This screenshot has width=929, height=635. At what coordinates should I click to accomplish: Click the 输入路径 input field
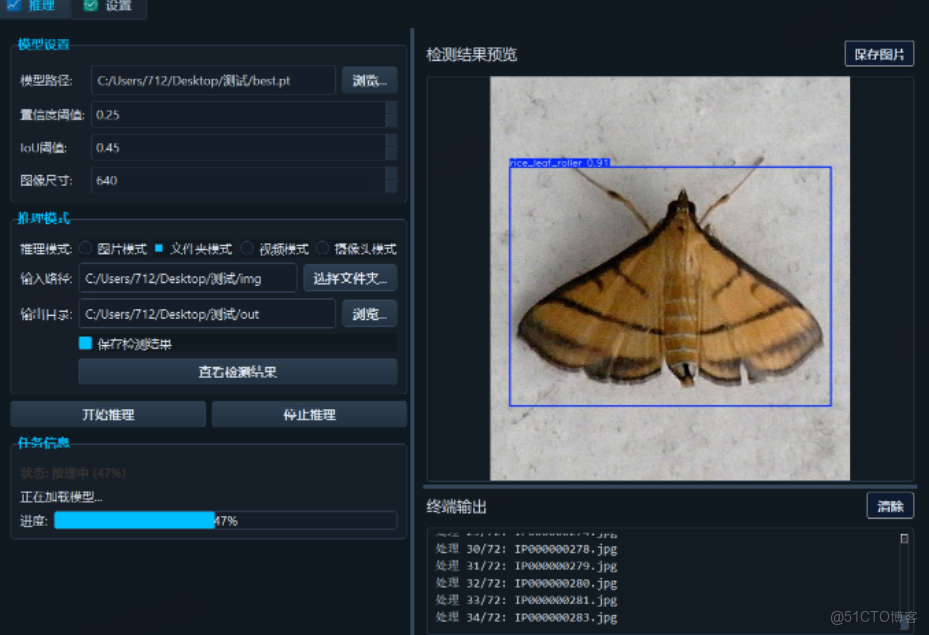coord(188,278)
